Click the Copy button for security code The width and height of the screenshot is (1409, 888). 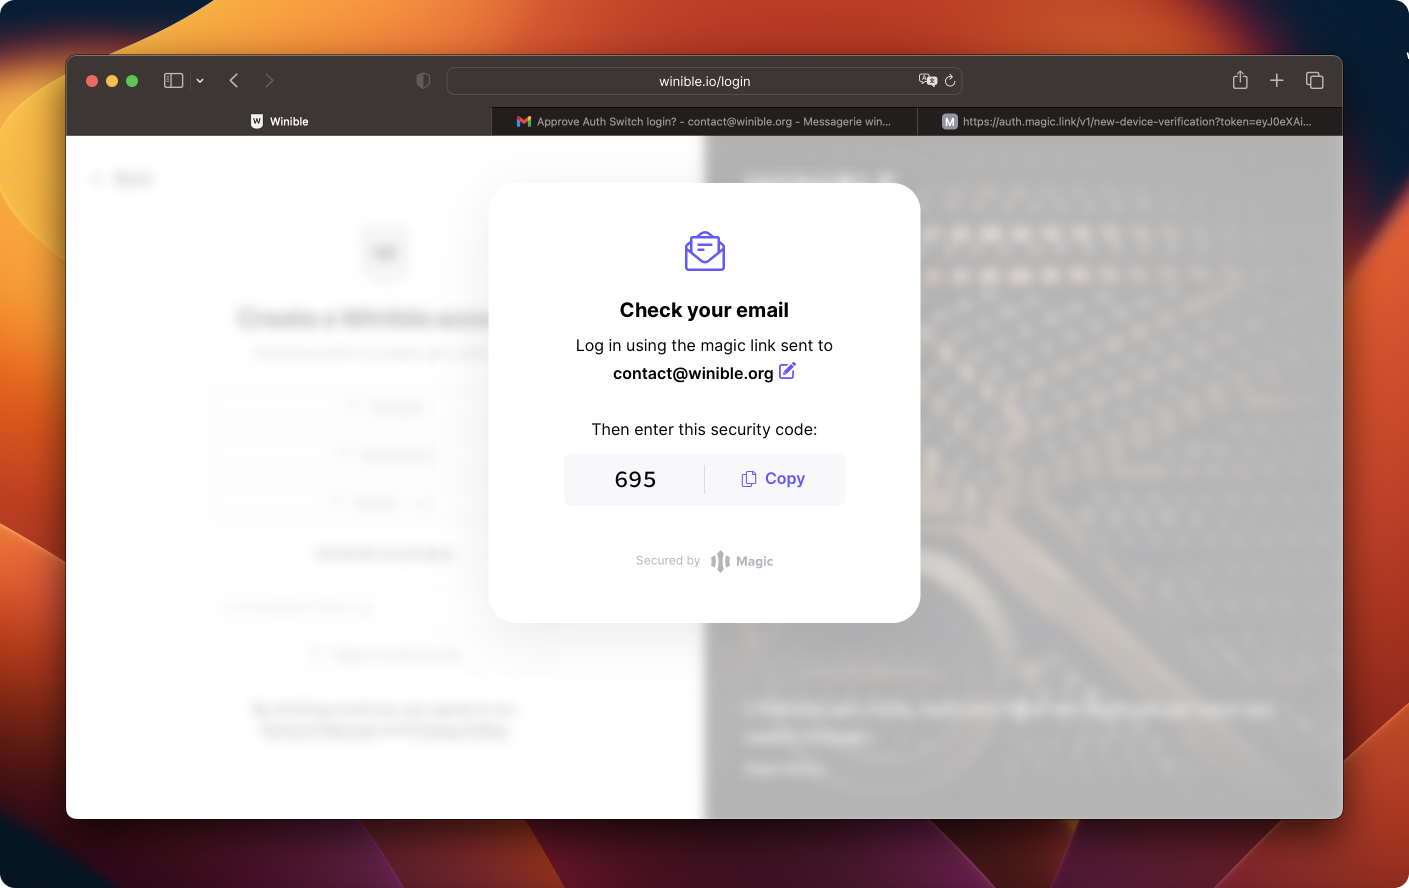[773, 479]
